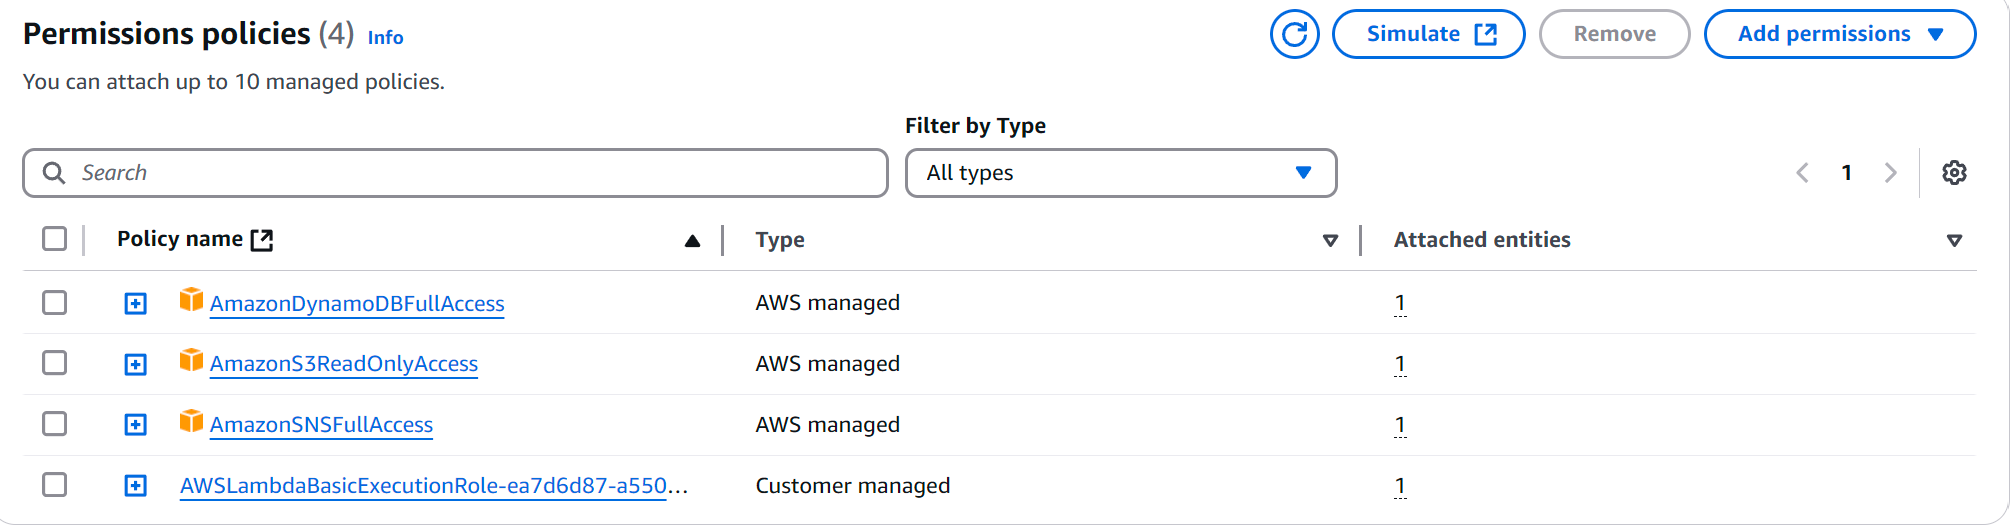Open table preferences gear icon

1954,173
